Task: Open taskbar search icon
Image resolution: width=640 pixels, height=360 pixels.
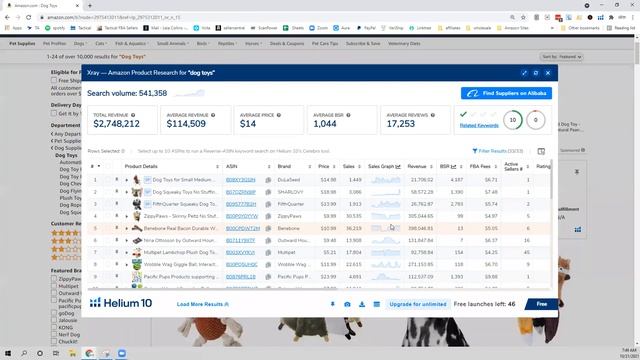Action: click(x=24, y=353)
